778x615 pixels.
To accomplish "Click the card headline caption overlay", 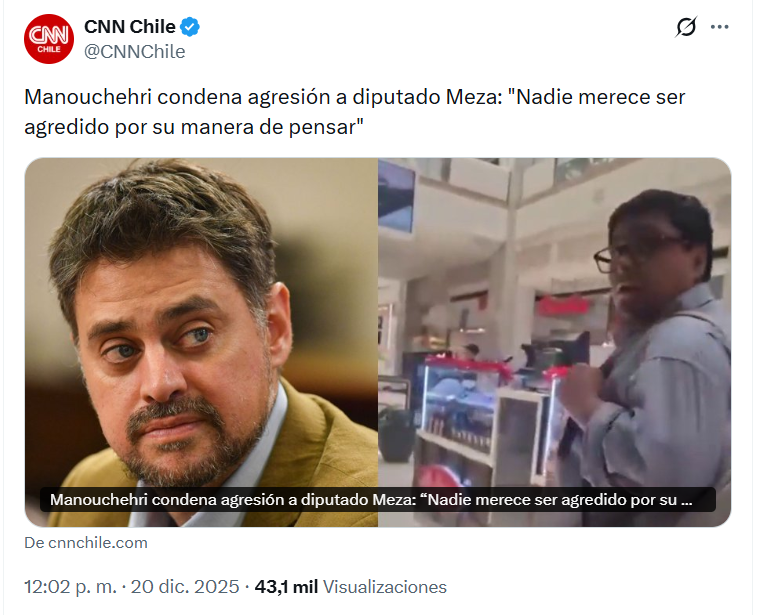I will pyautogui.click(x=378, y=499).
